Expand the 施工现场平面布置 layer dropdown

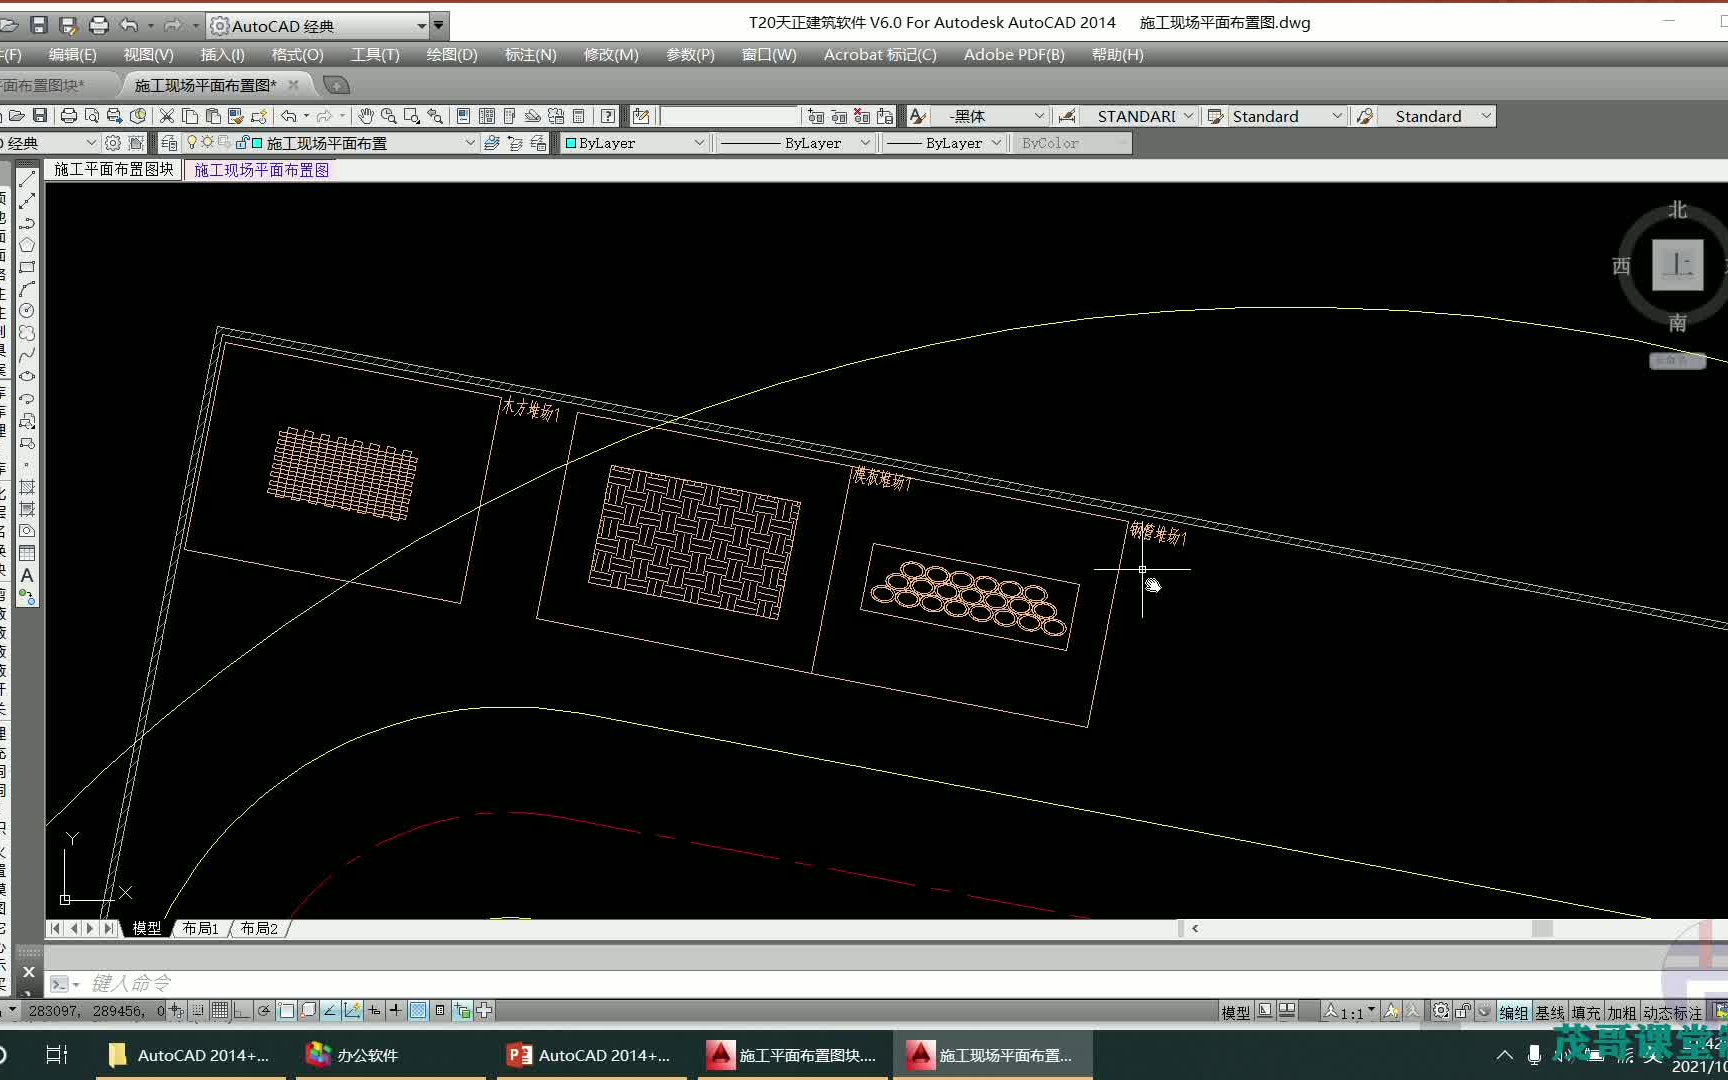pyautogui.click(x=470, y=142)
